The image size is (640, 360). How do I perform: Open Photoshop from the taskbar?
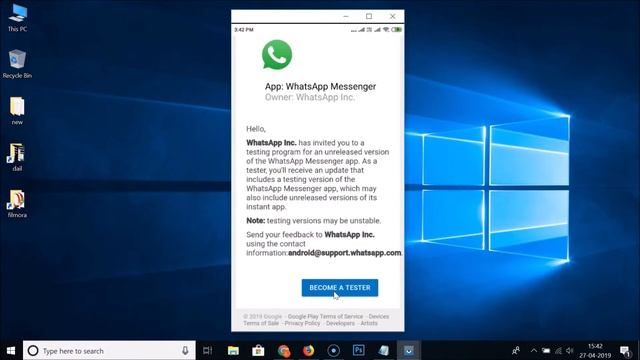click(358, 351)
